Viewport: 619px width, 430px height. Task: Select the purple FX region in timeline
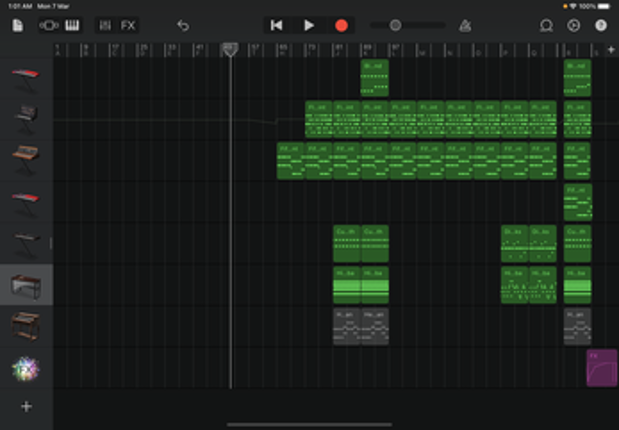(x=601, y=367)
